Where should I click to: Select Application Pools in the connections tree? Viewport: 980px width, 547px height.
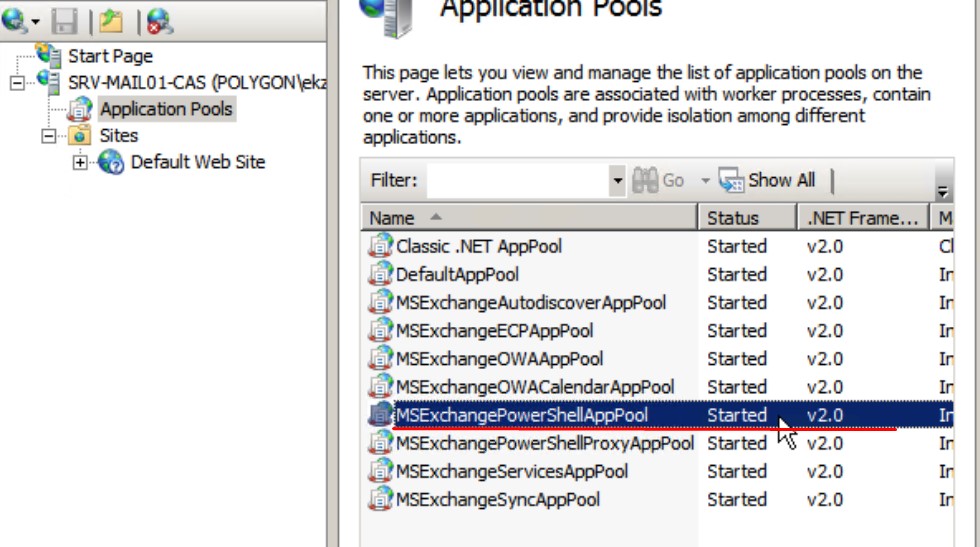coord(165,109)
